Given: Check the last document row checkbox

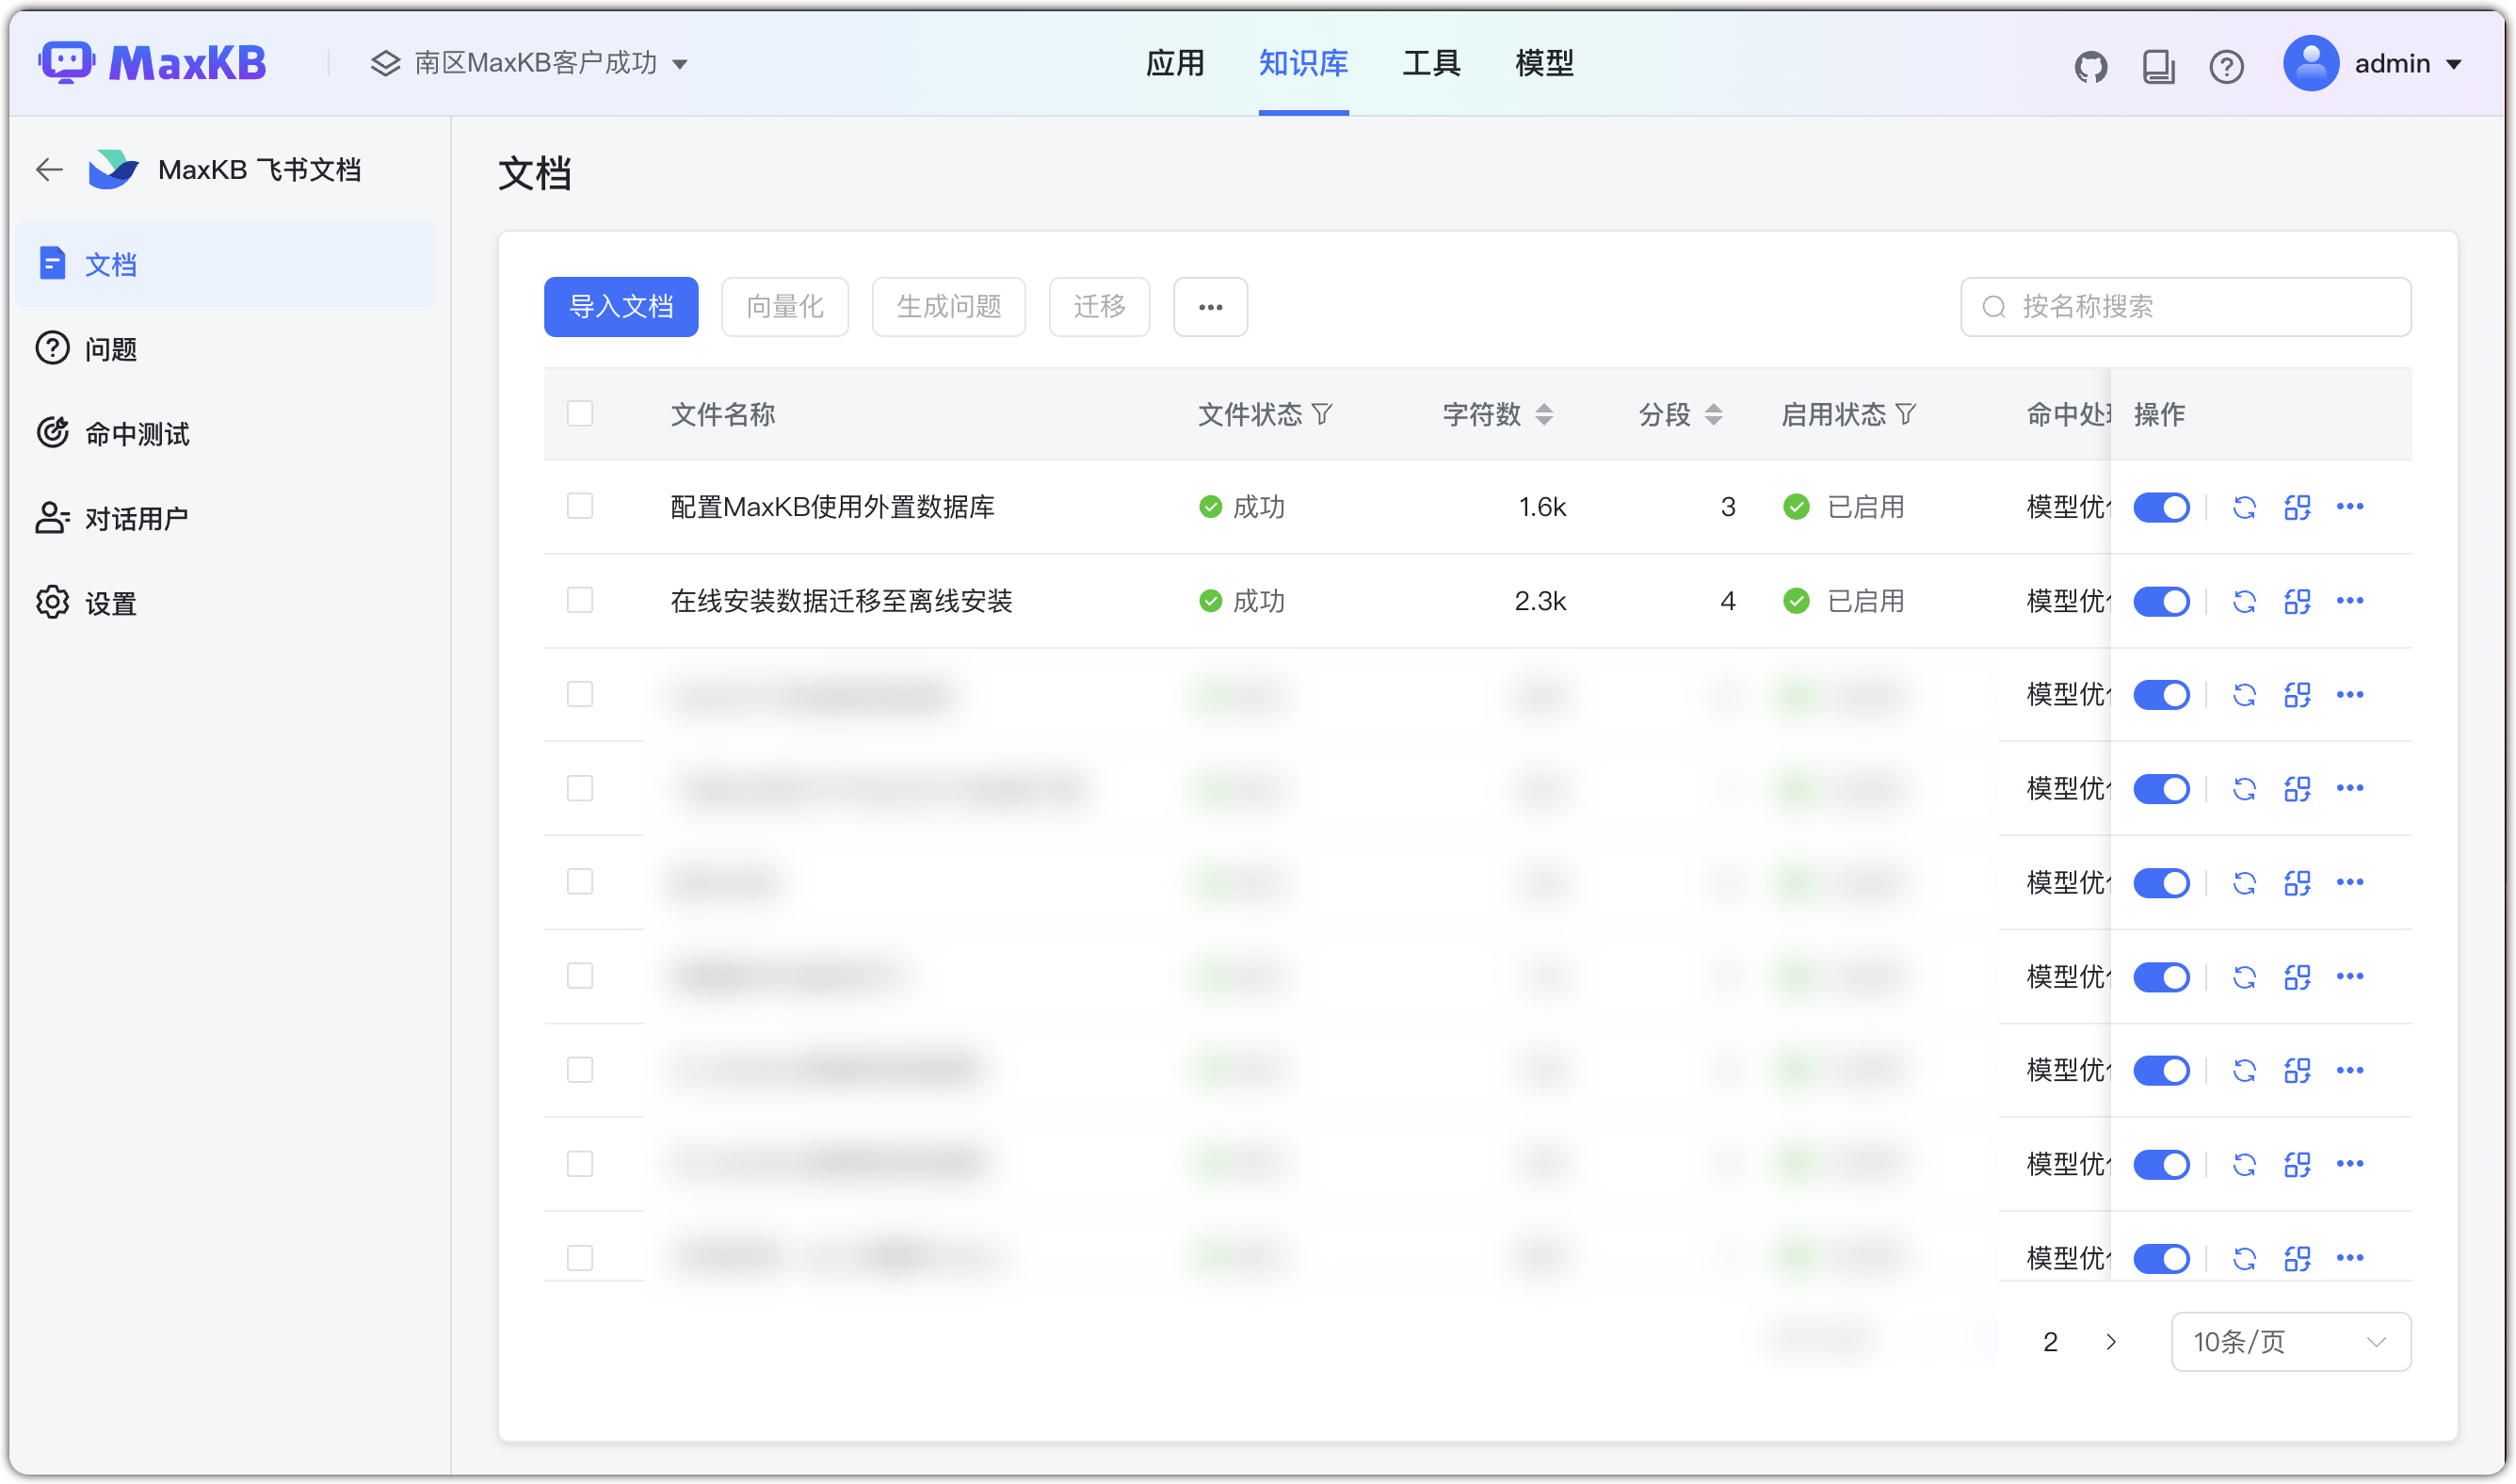Looking at the screenshot, I should point(580,1258).
